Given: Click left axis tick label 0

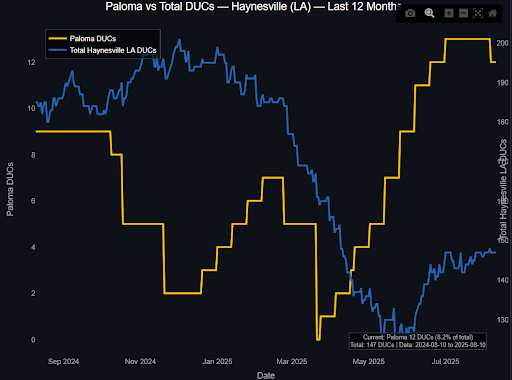Looking at the screenshot, I should (x=33, y=340).
